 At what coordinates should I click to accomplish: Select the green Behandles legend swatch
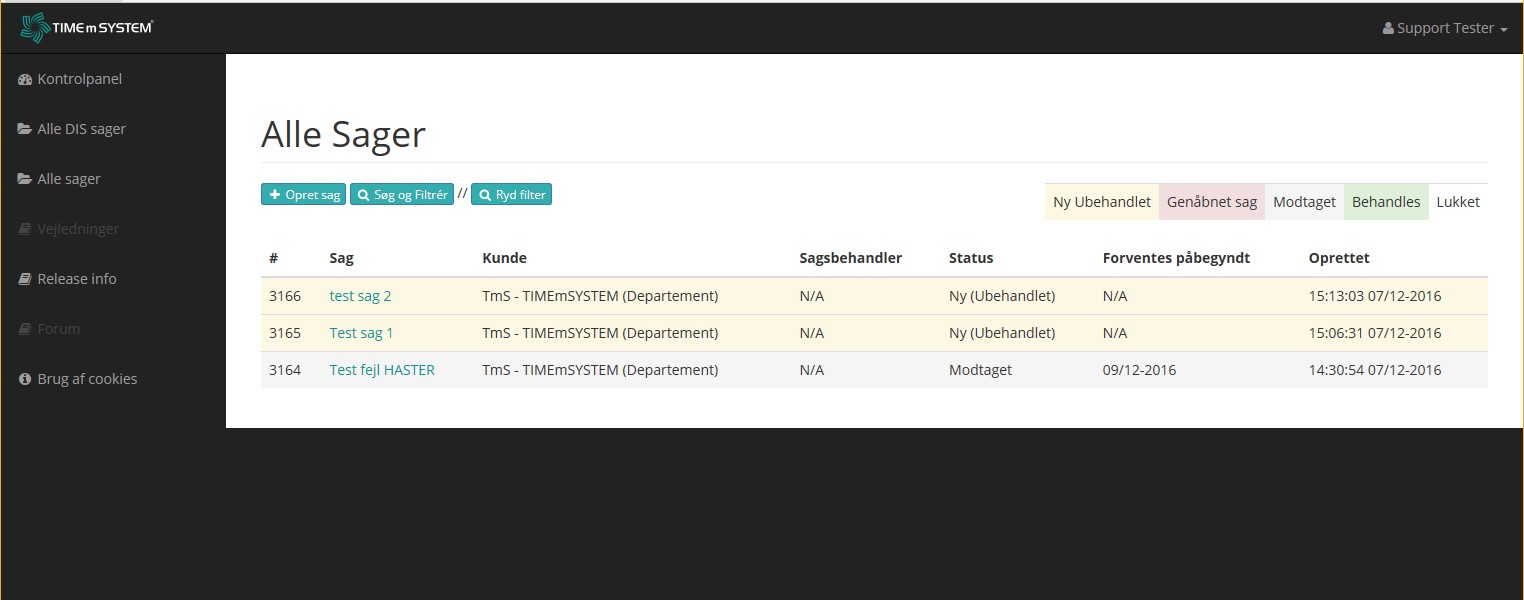click(x=1386, y=202)
